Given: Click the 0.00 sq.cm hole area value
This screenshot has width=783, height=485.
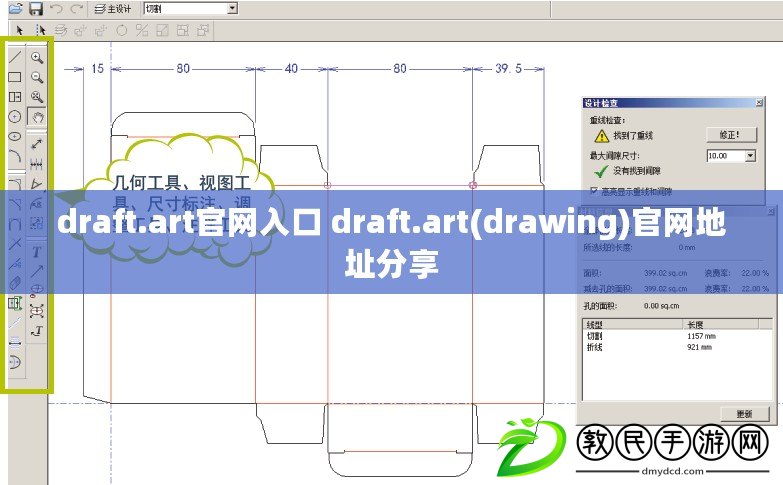Looking at the screenshot, I should click(661, 306).
